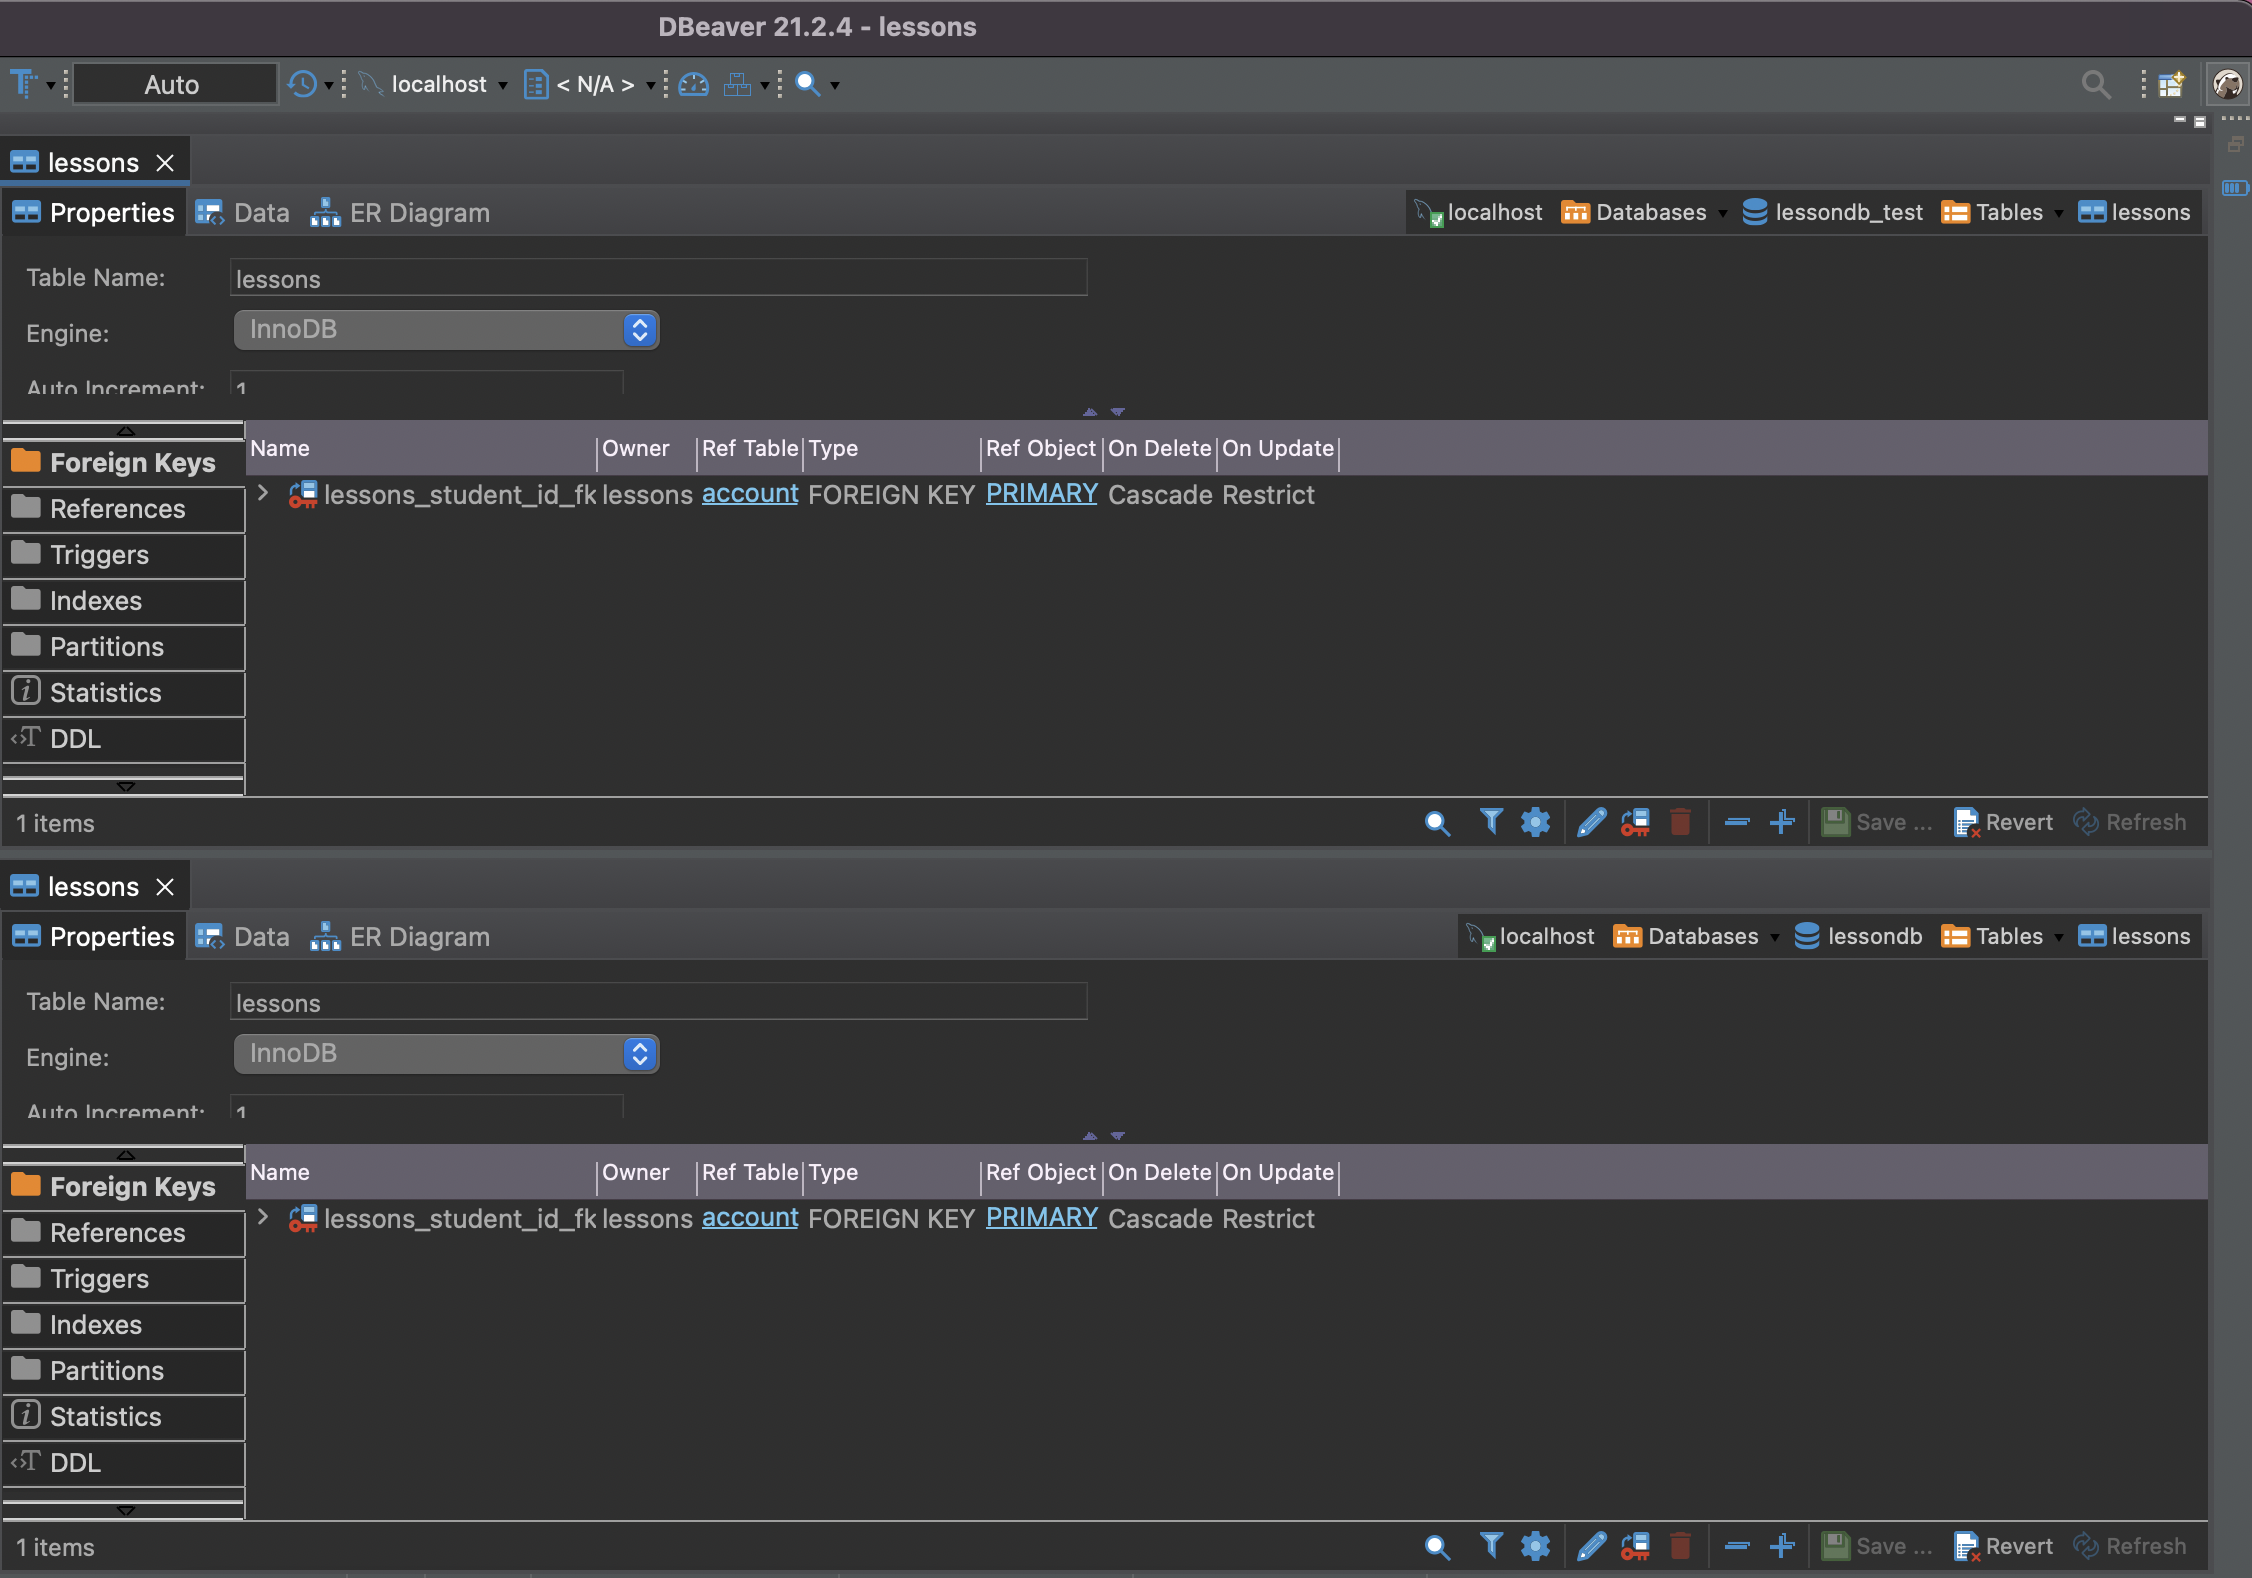This screenshot has height=1578, width=2252.
Task: Open the top toolbar search magnifier
Action: pyautogui.click(x=2096, y=84)
